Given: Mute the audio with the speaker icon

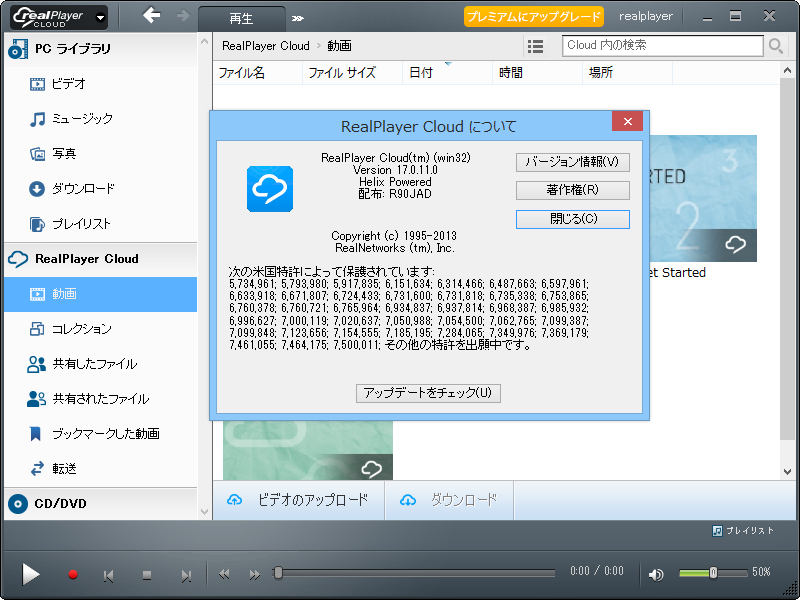Looking at the screenshot, I should 655,574.
